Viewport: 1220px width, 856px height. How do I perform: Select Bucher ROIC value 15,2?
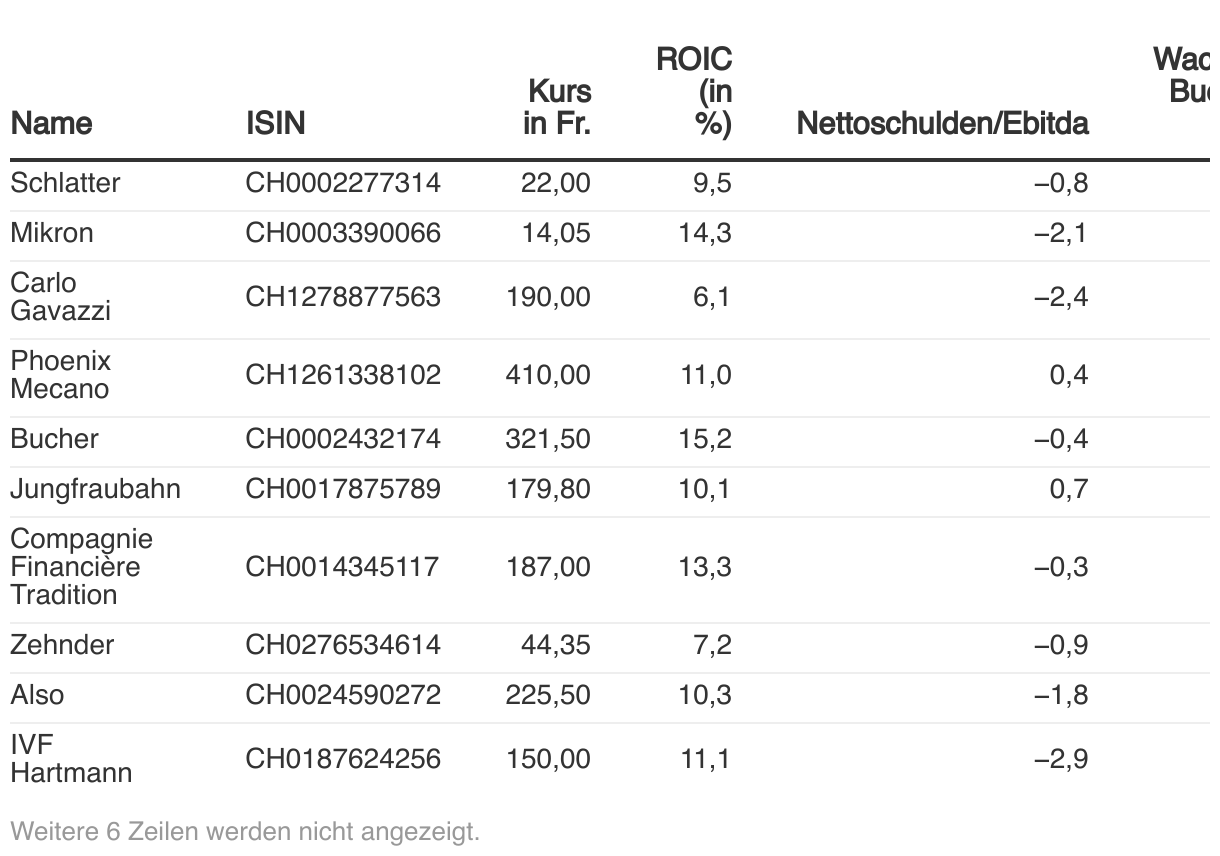point(705,439)
